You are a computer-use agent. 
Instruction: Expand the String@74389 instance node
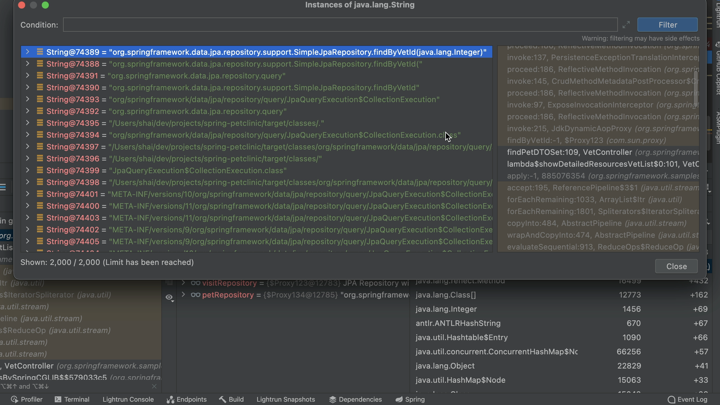point(28,52)
